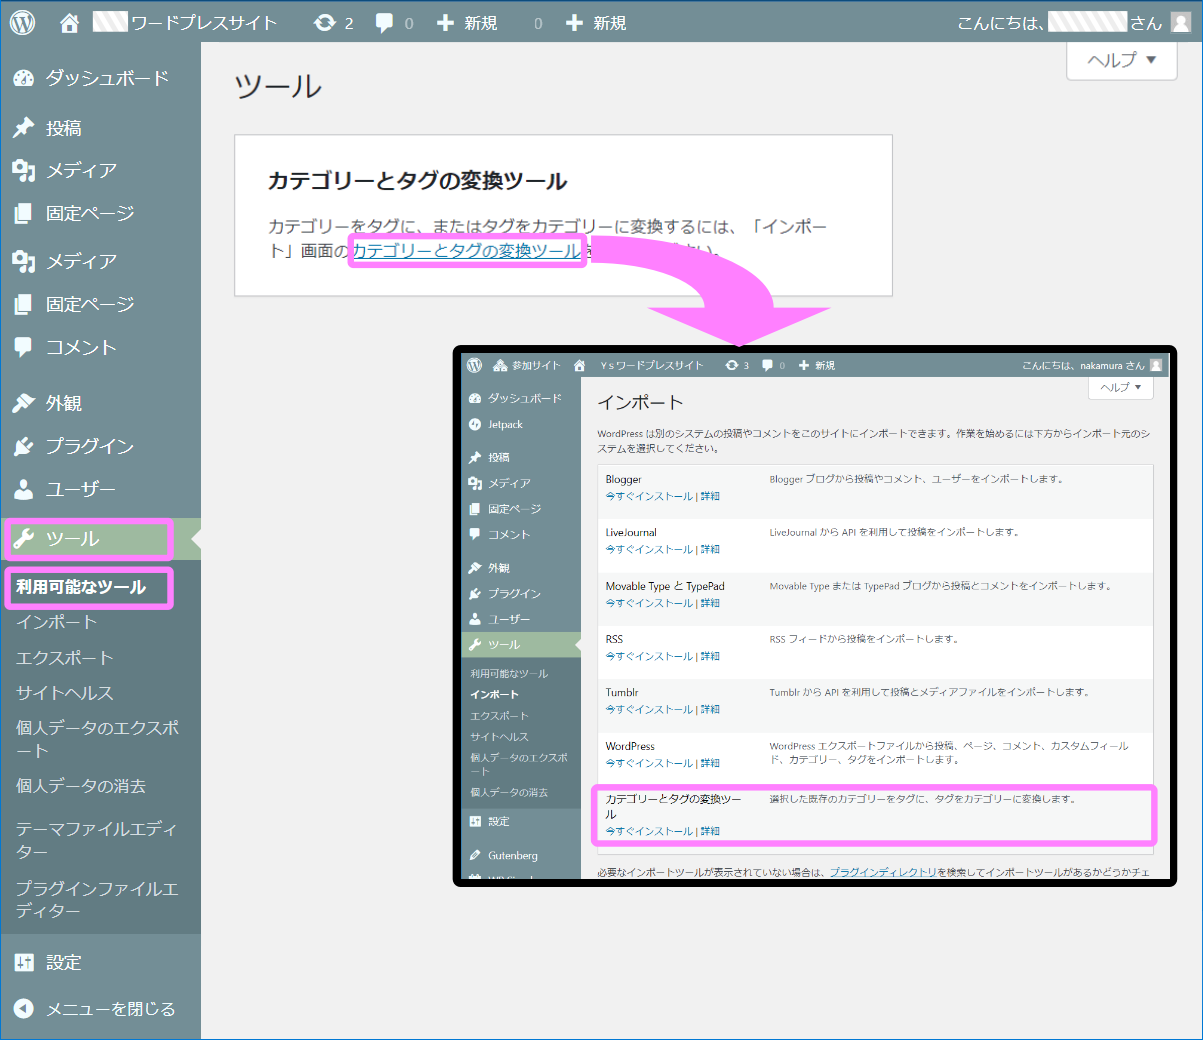The height and width of the screenshot is (1040, 1203).
Task: Click the プラグイン plugin icon
Action: (25, 446)
